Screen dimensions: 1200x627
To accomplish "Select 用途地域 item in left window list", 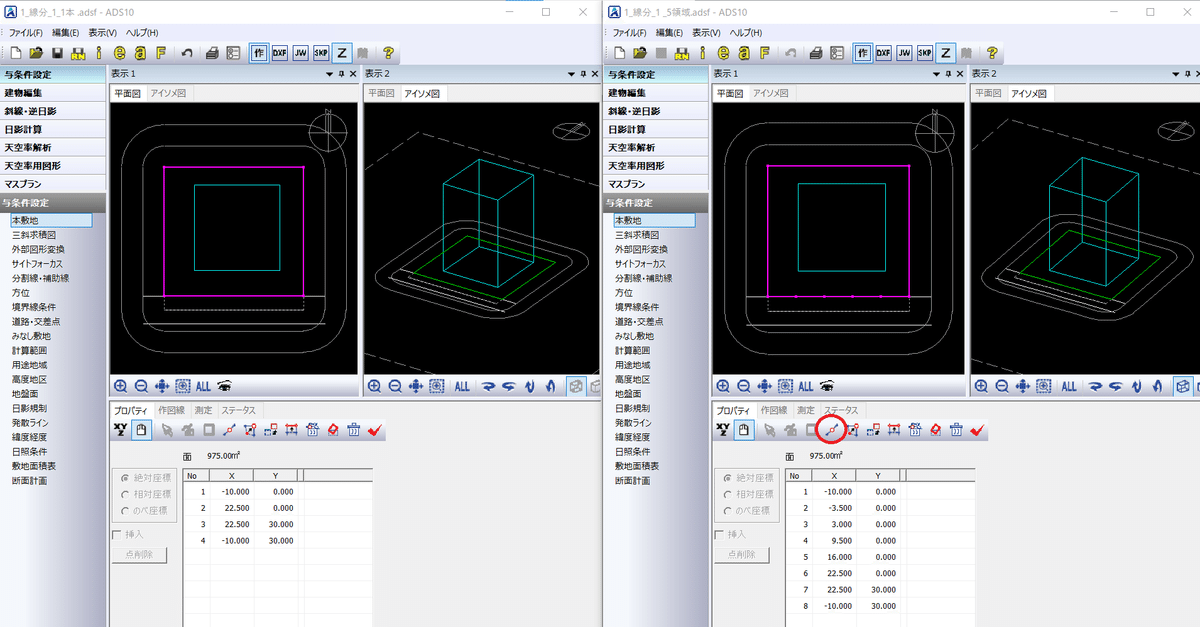I will coord(32,365).
